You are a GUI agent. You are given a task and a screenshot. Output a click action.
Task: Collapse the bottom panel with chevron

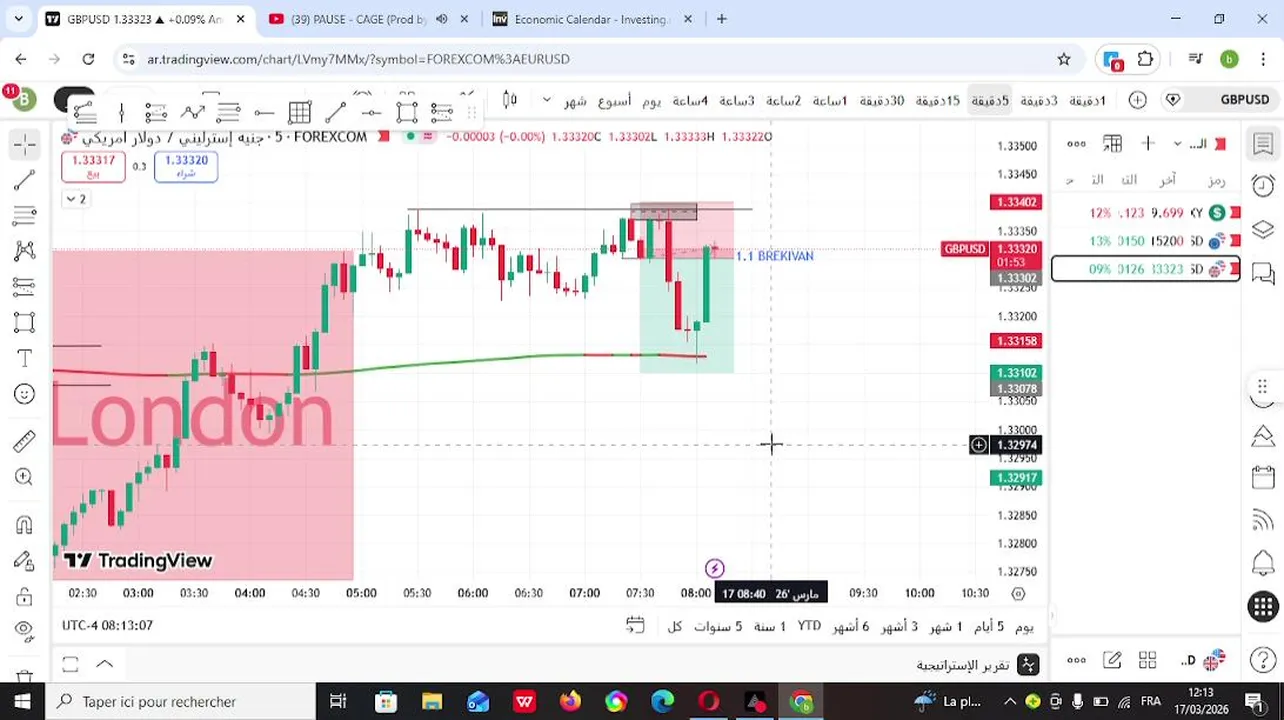pos(105,664)
